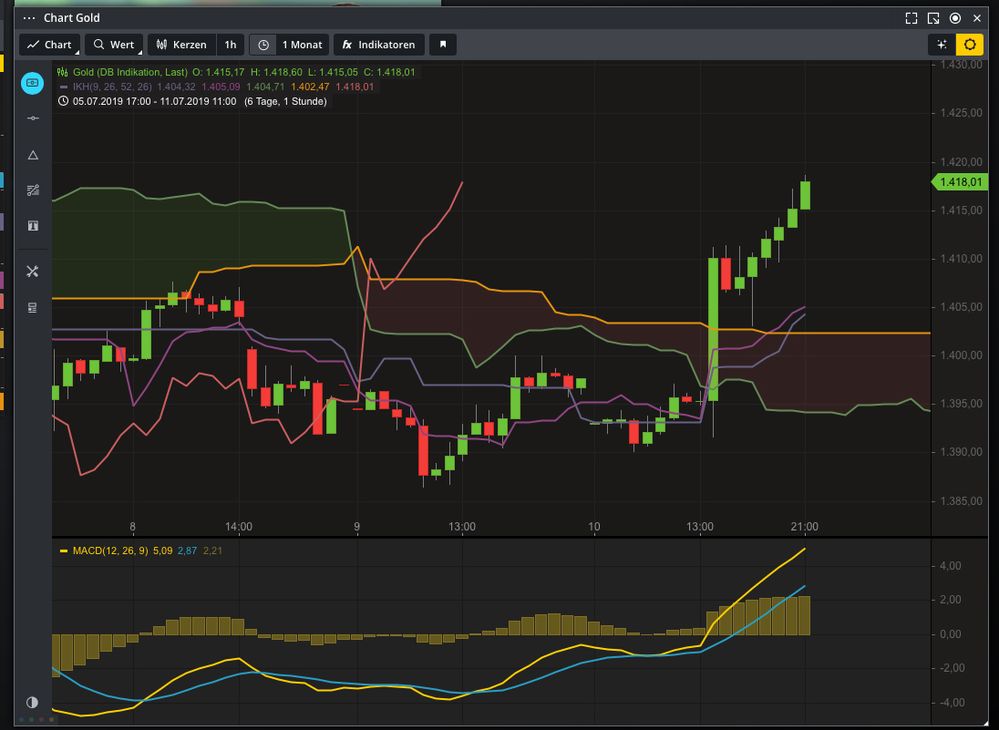Open the Indikatoren panel
999x730 pixels.
[x=379, y=44]
